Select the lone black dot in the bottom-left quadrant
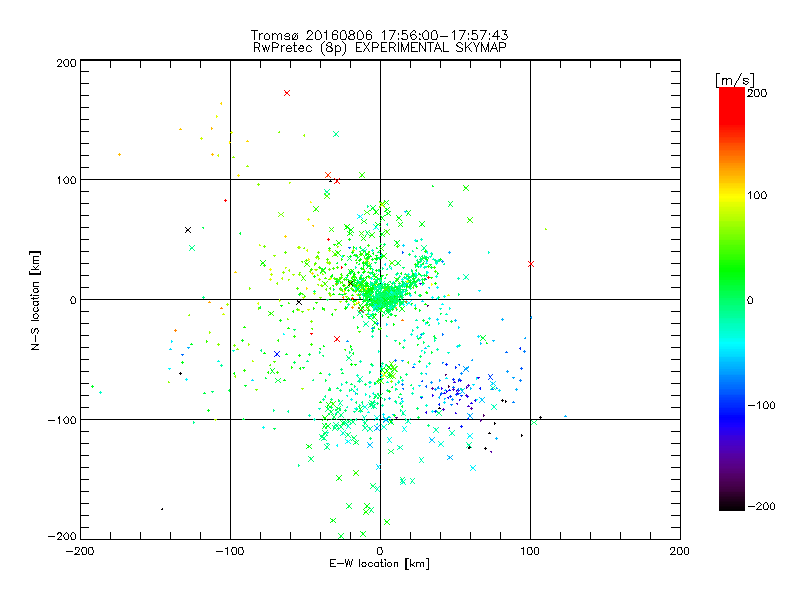Screen dimensions: 800x600 click(162, 509)
